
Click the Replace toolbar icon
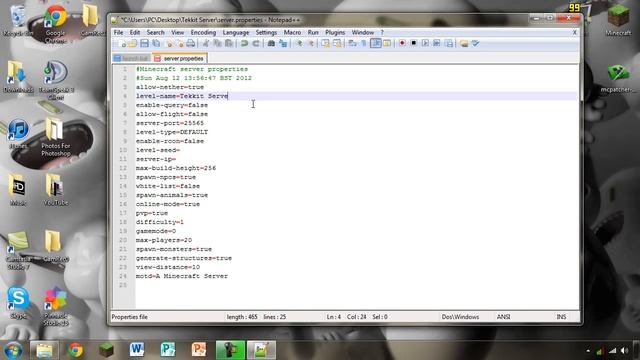pyautogui.click(x=282, y=43)
